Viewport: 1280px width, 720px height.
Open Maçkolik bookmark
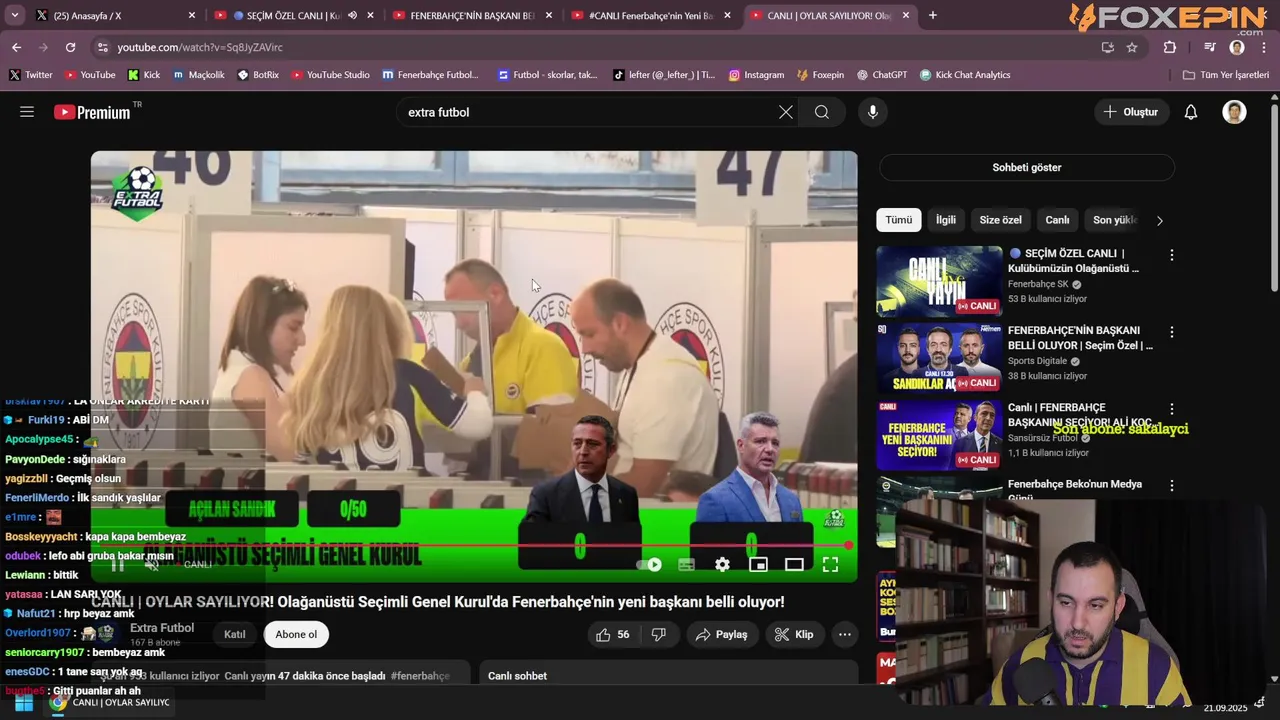199,75
